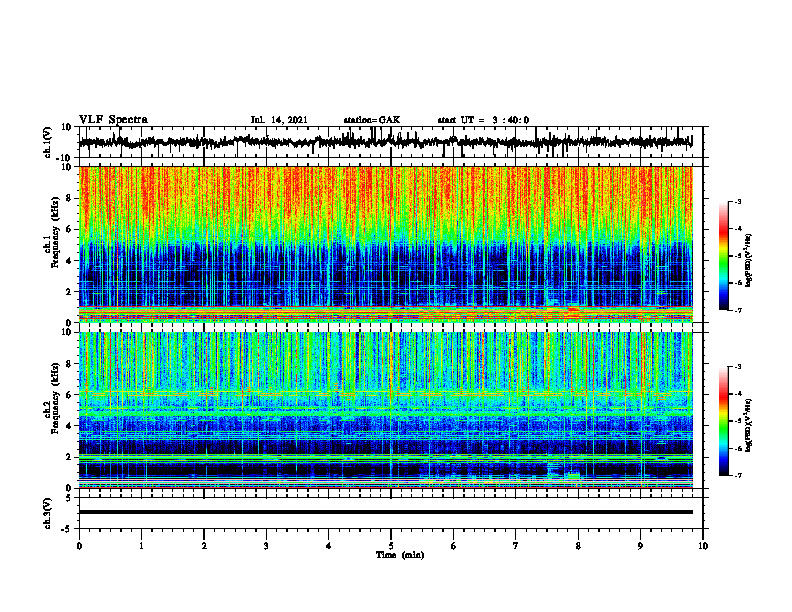Click the "6" minute tick label on the time axis
Screen dimensions: 792x612
(x=454, y=546)
